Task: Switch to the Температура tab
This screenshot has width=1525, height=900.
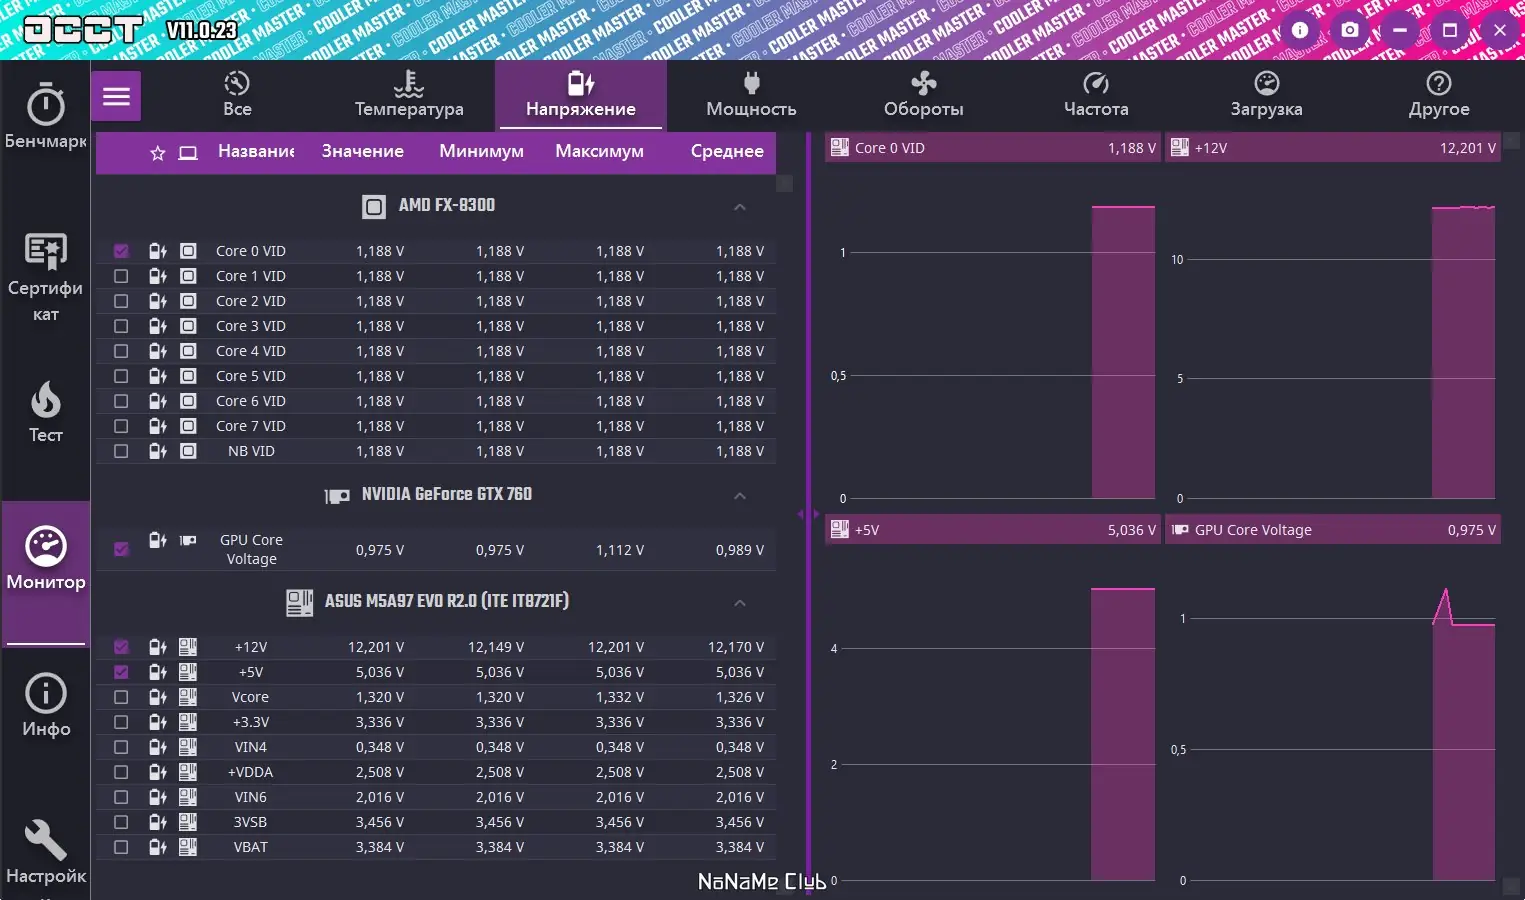Action: tap(409, 95)
